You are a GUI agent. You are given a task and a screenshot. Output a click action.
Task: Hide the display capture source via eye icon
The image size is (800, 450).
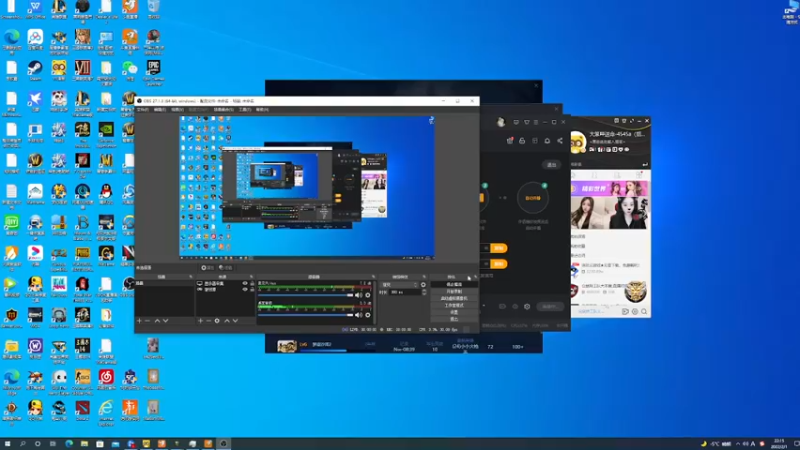[245, 284]
